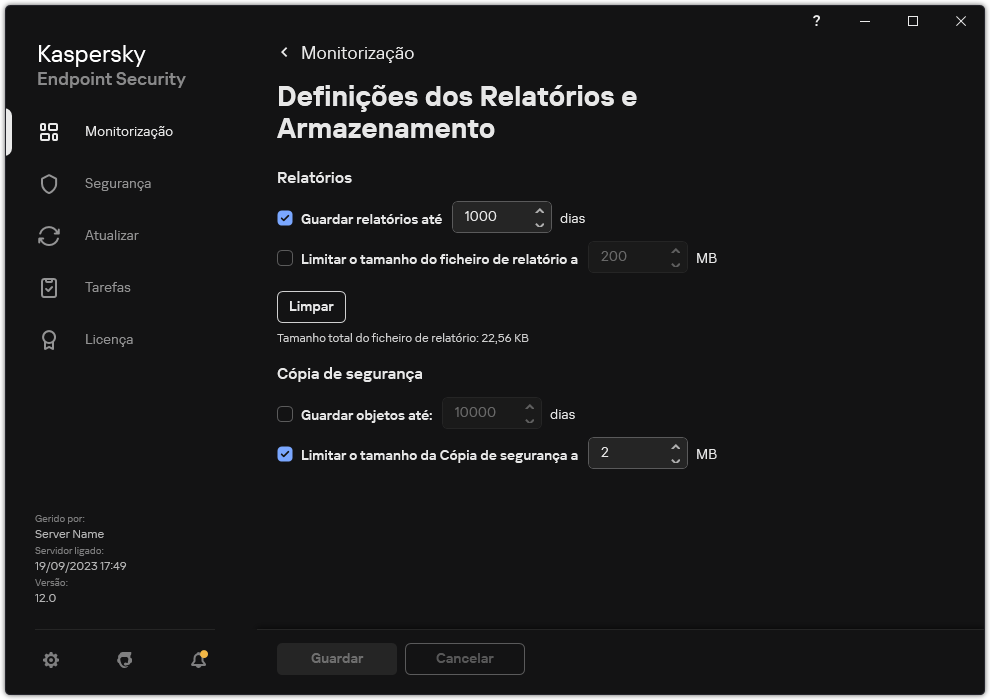The image size is (990, 700).
Task: Disable Guardar relatórios até
Action: coord(285,218)
